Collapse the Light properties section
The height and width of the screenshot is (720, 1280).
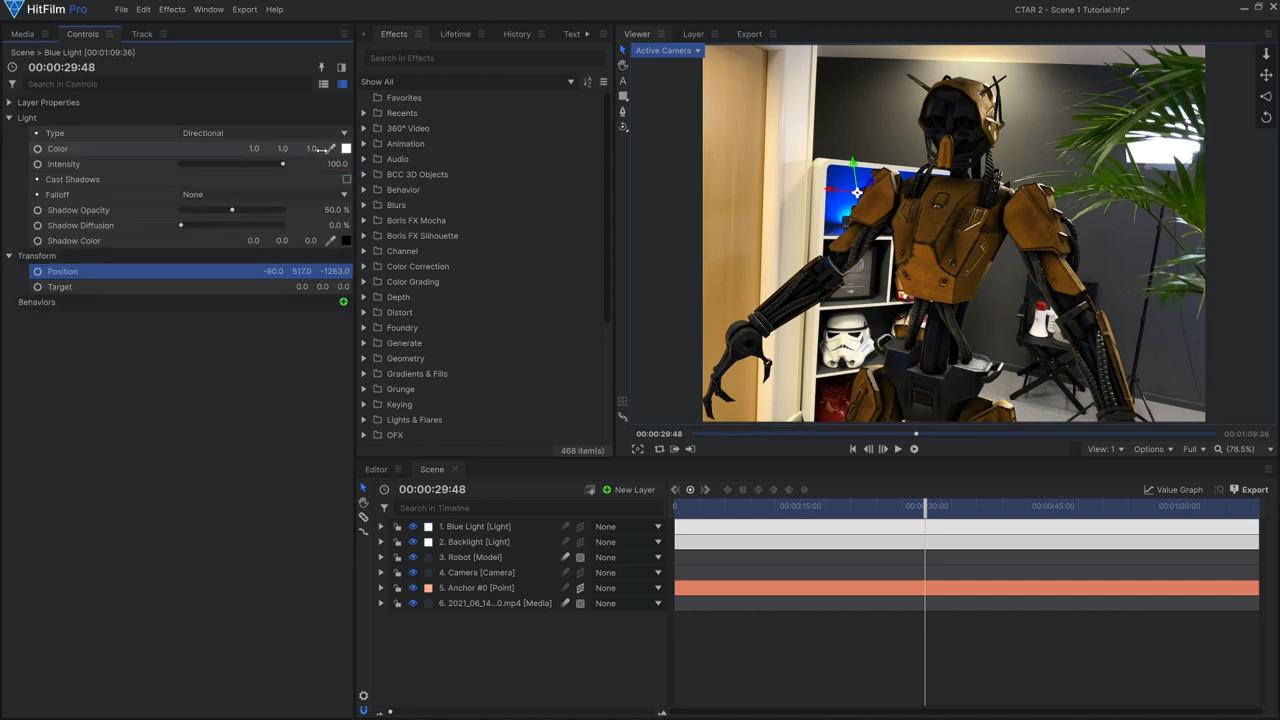tap(9, 118)
